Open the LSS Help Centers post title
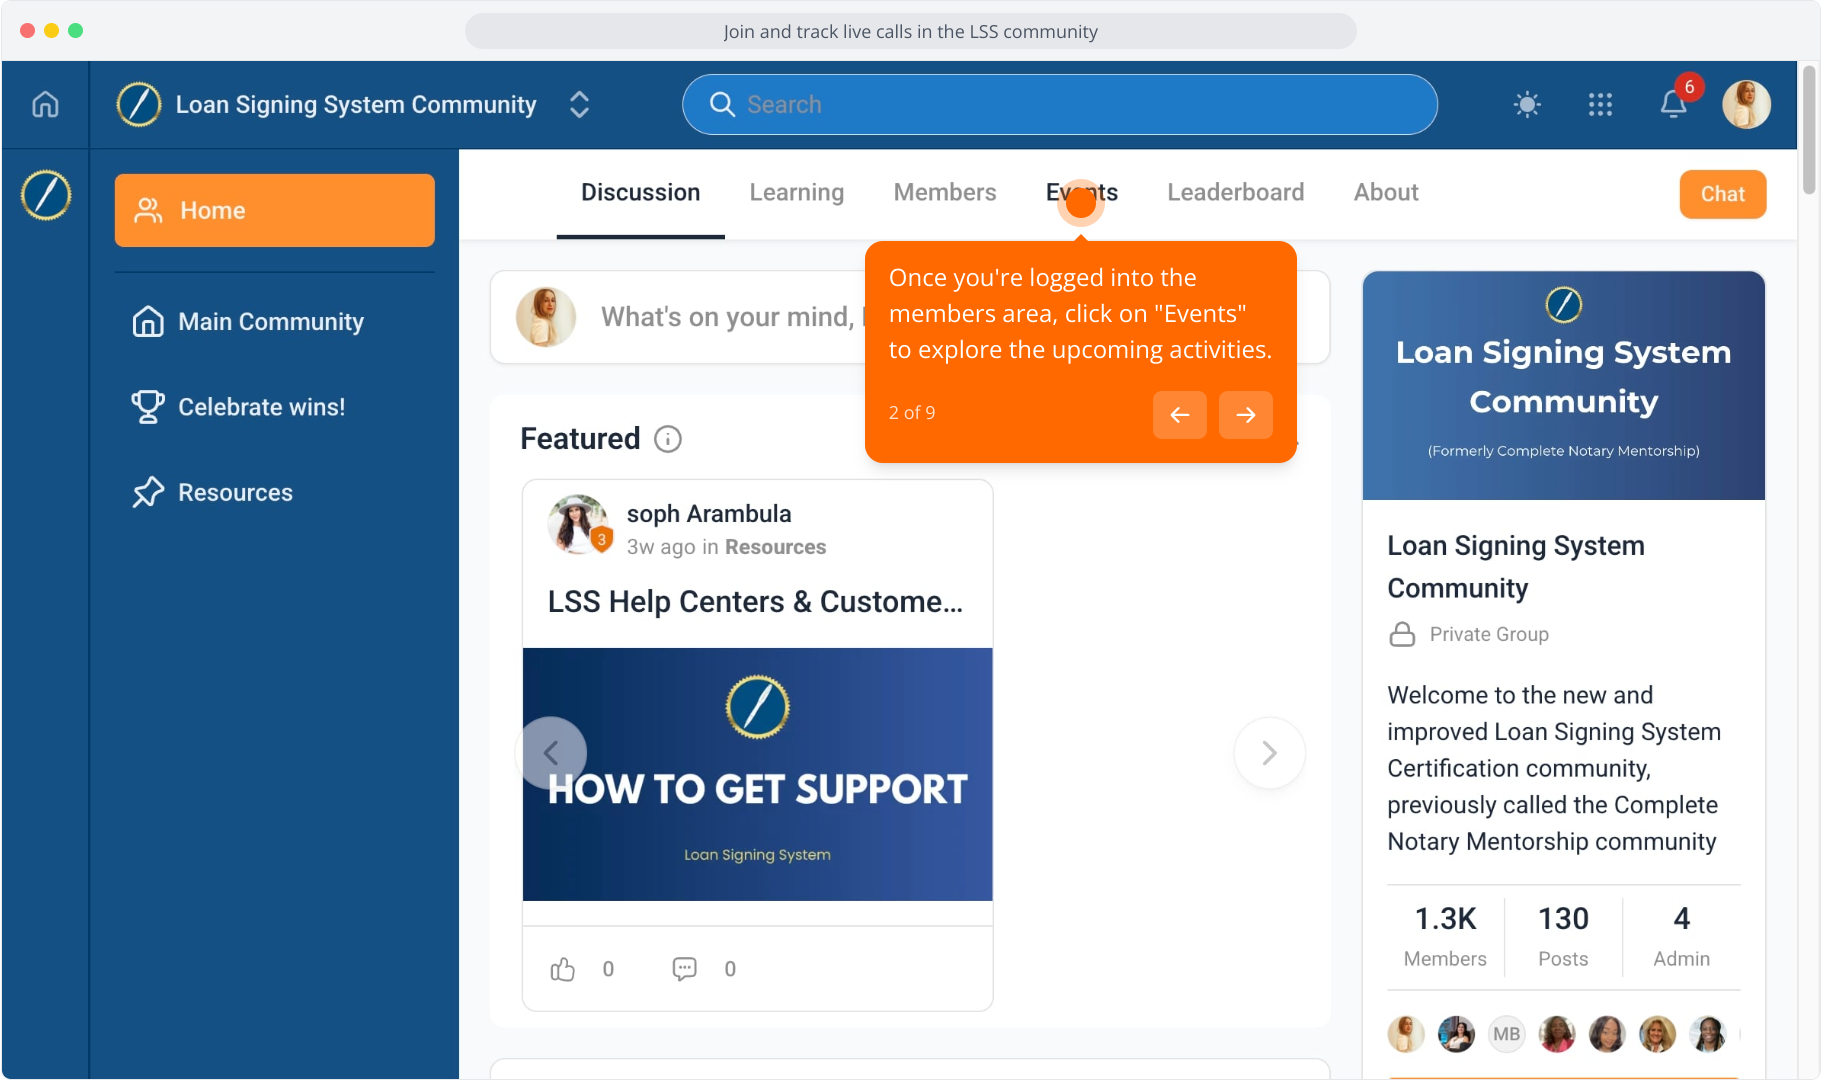The image size is (1822, 1080). pos(755,601)
